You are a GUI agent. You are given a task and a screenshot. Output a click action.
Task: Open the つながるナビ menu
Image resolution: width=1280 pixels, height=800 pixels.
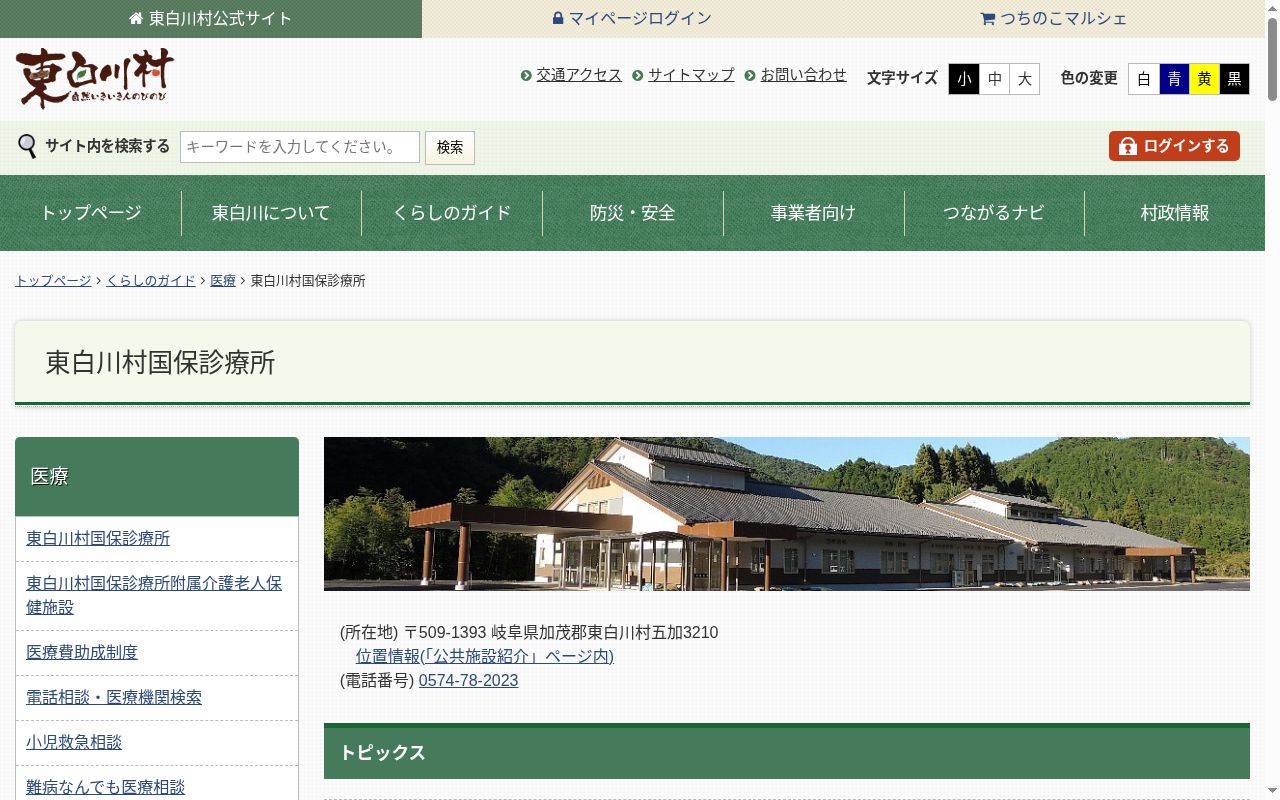[994, 213]
